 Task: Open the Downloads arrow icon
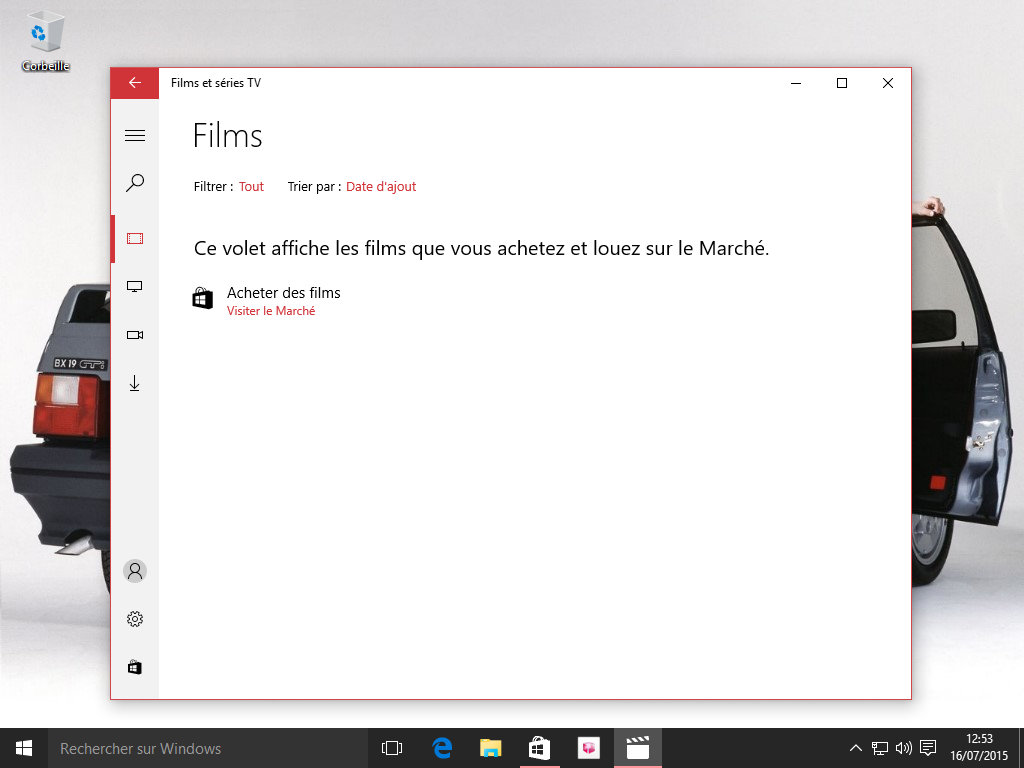pyautogui.click(x=135, y=383)
